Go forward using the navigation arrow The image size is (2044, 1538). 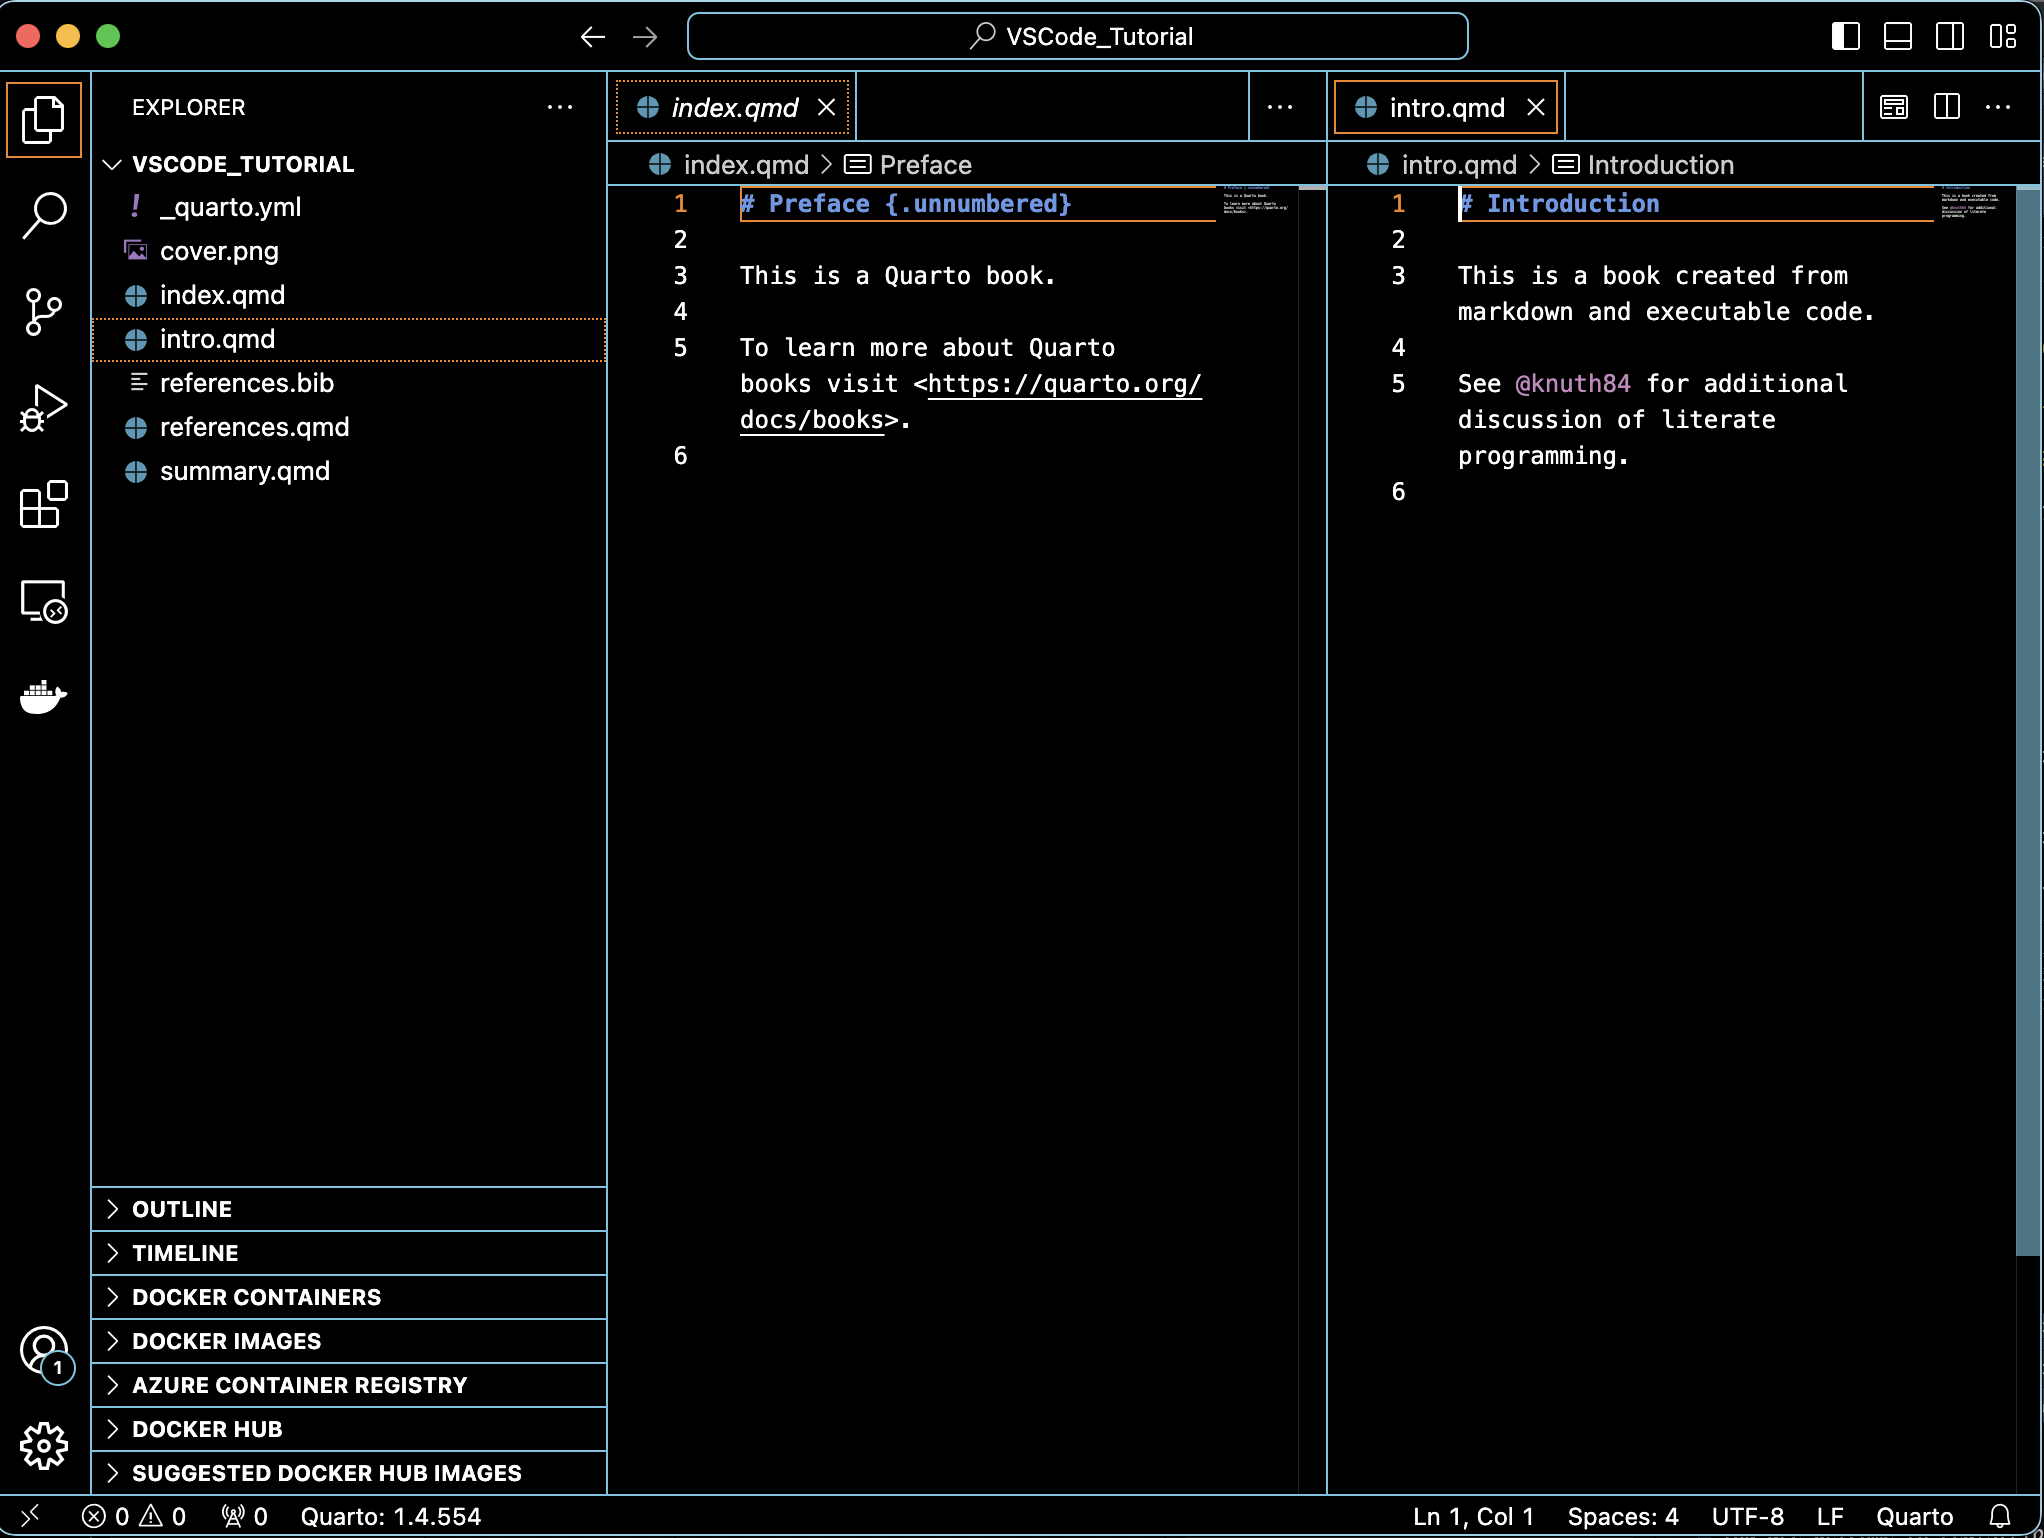646,37
